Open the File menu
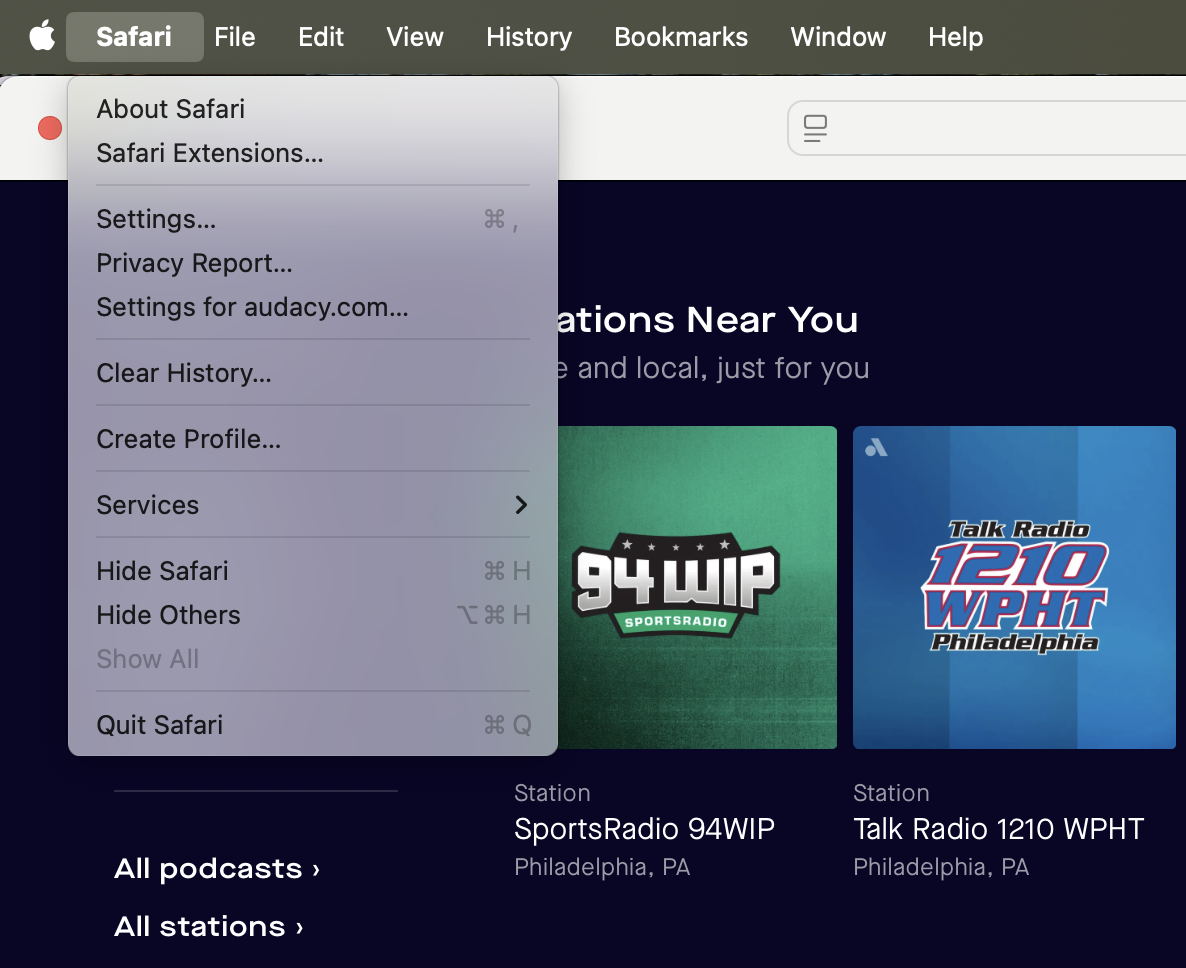Image resolution: width=1186 pixels, height=968 pixels. (x=235, y=37)
